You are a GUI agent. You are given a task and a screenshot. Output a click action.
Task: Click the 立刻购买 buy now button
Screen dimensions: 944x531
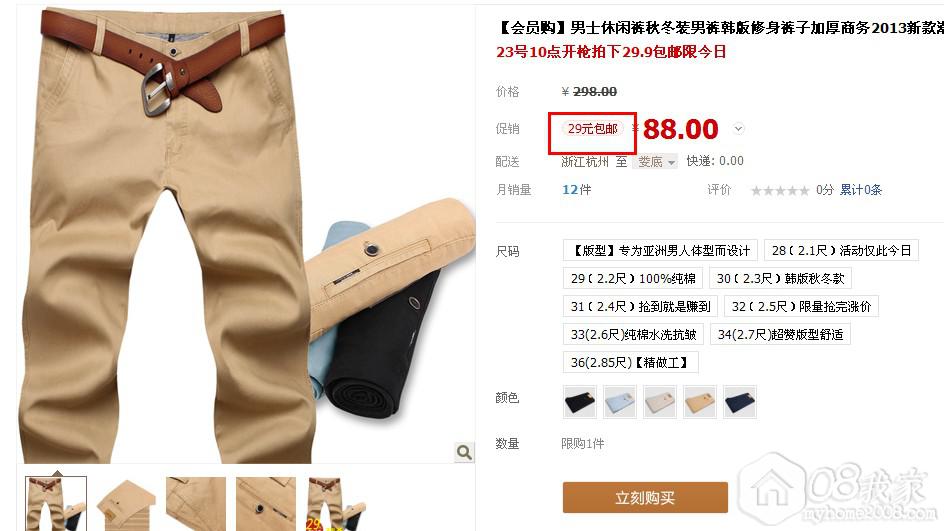[645, 497]
